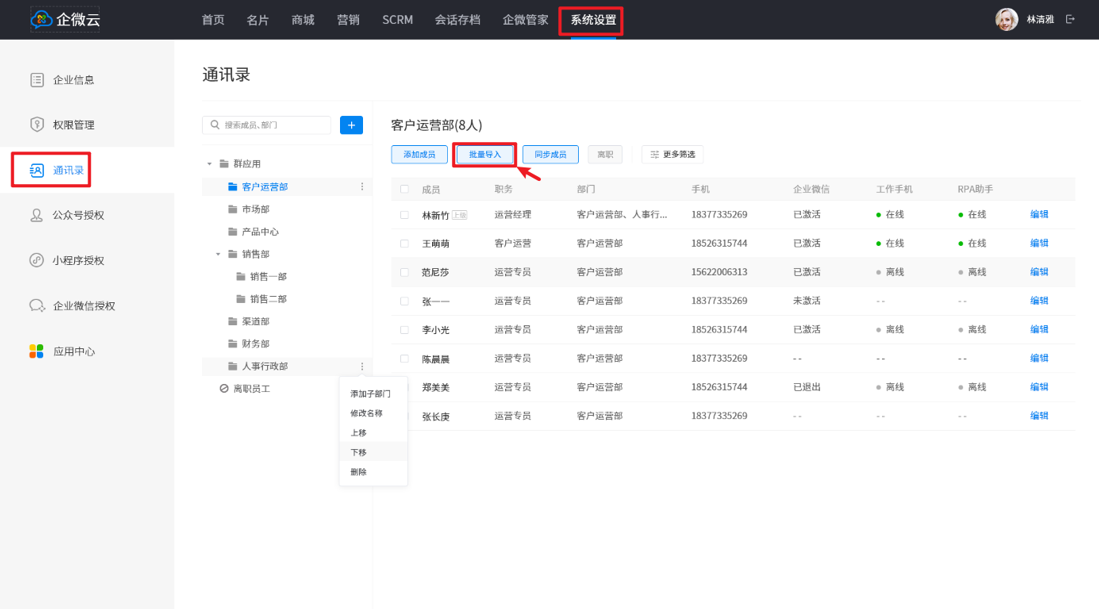Open SCRM in top navigation
The height and width of the screenshot is (609, 1099).
397,20
